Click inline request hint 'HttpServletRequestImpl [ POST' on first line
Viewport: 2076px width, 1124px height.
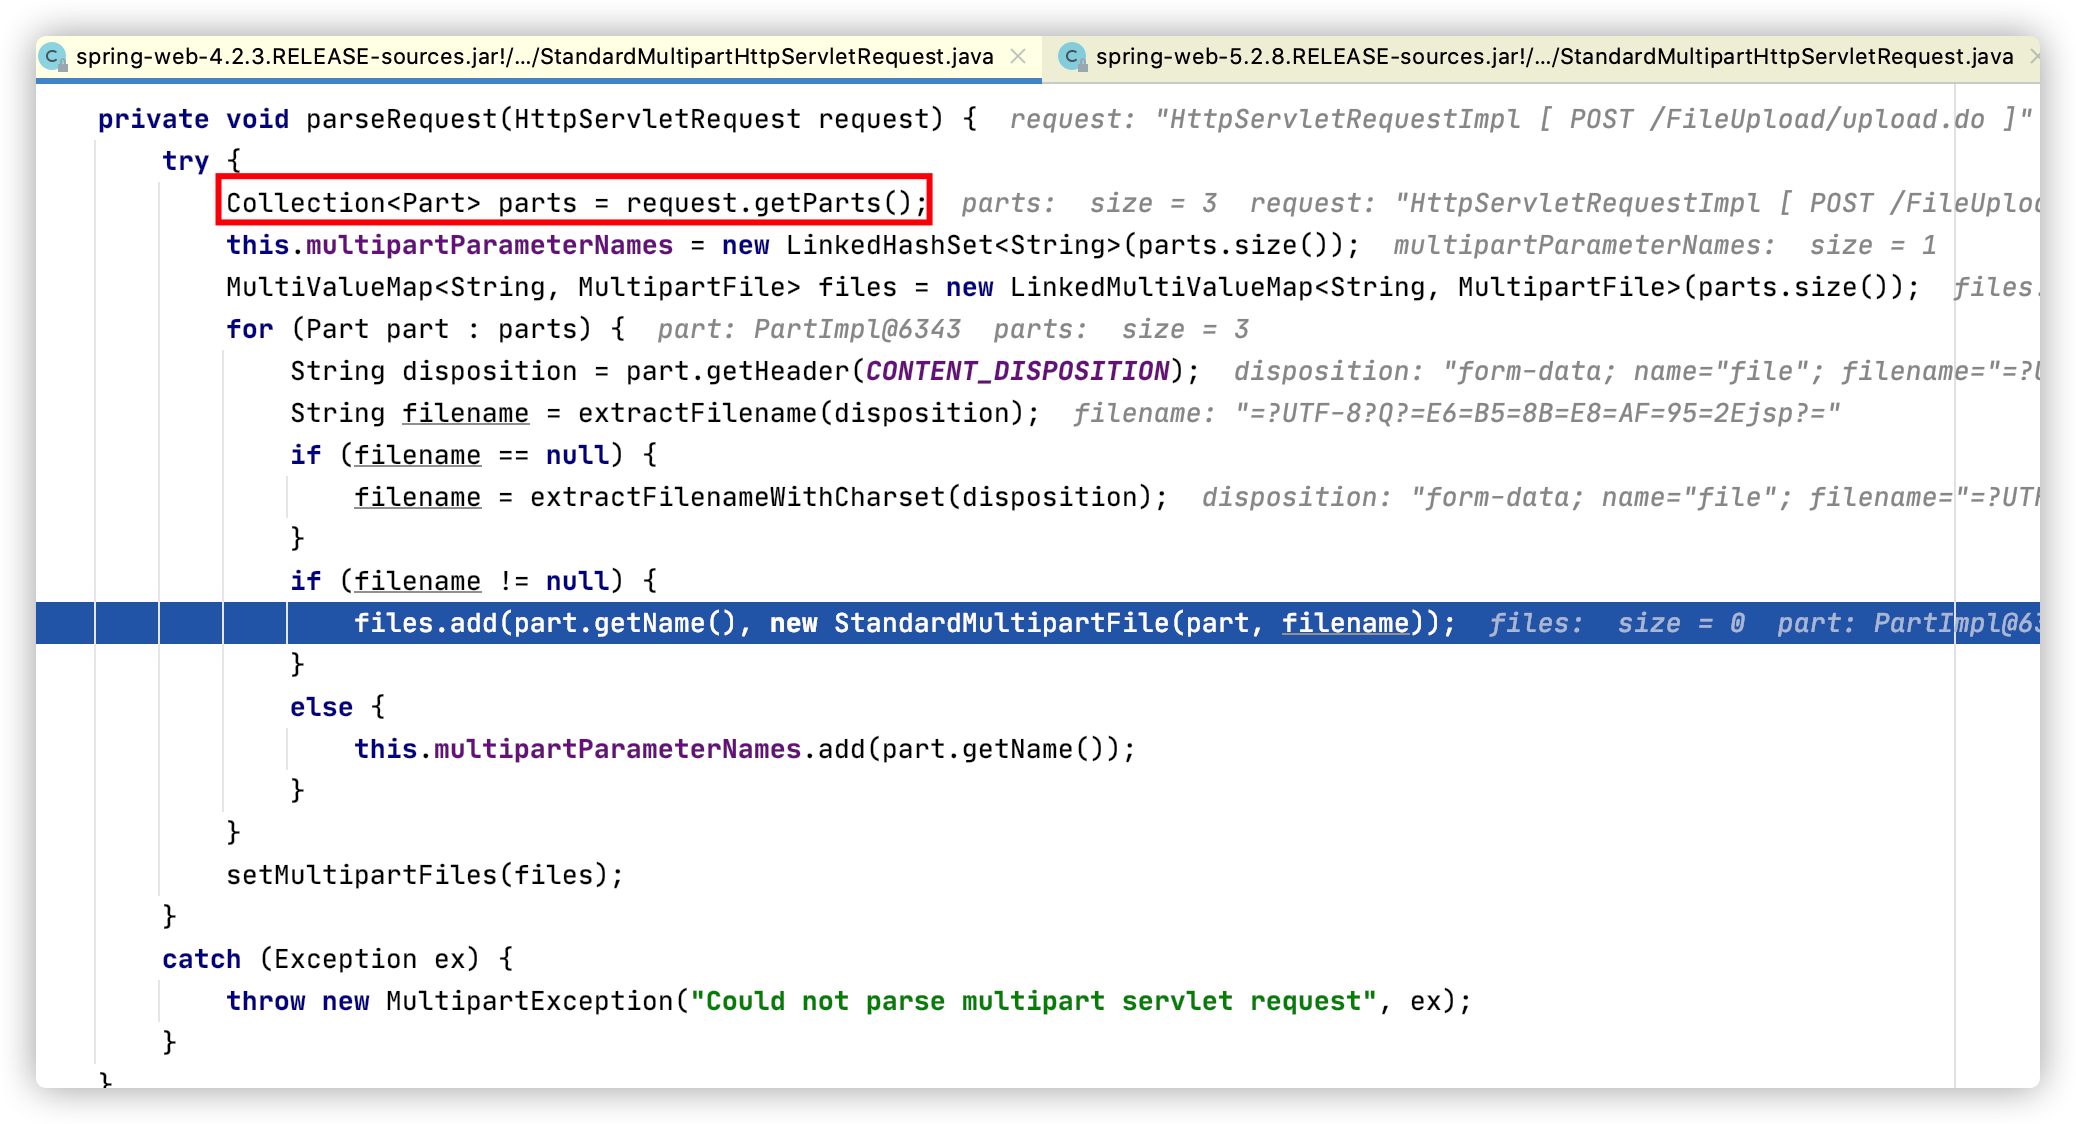click(x=1521, y=119)
